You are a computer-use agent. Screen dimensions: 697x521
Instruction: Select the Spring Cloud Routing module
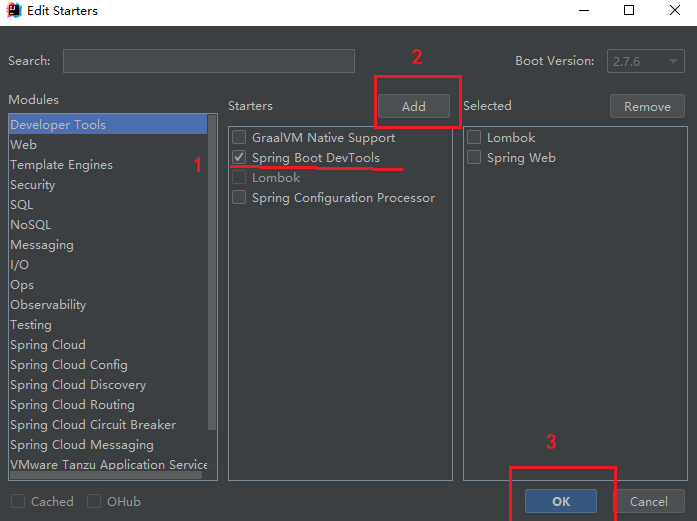[108, 405]
